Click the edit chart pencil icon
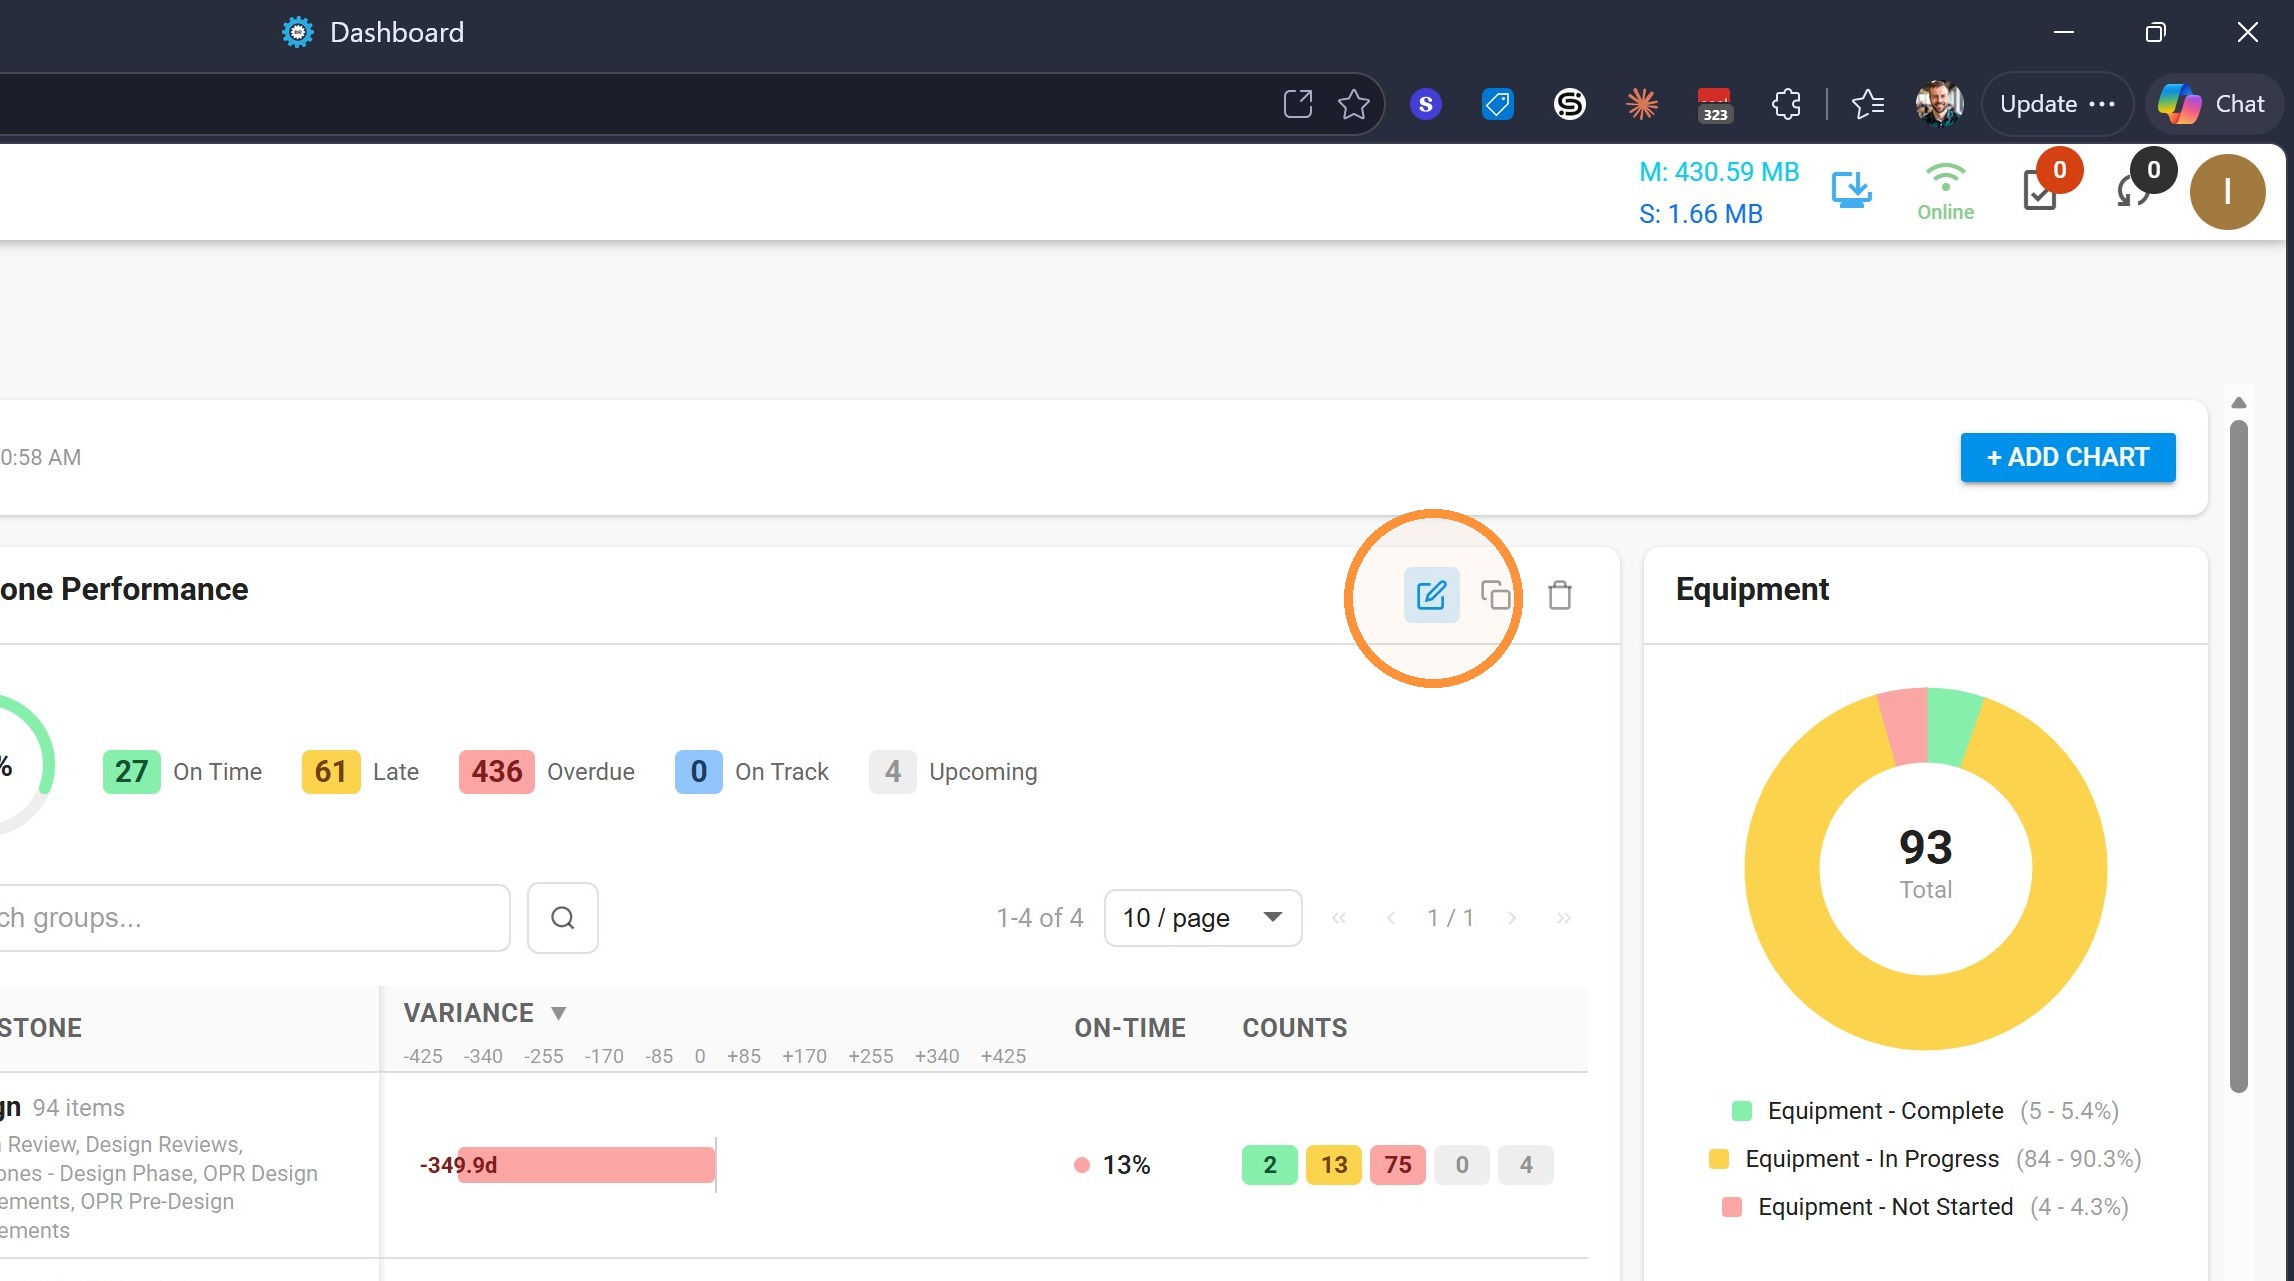The width and height of the screenshot is (2294, 1281). pos(1431,595)
